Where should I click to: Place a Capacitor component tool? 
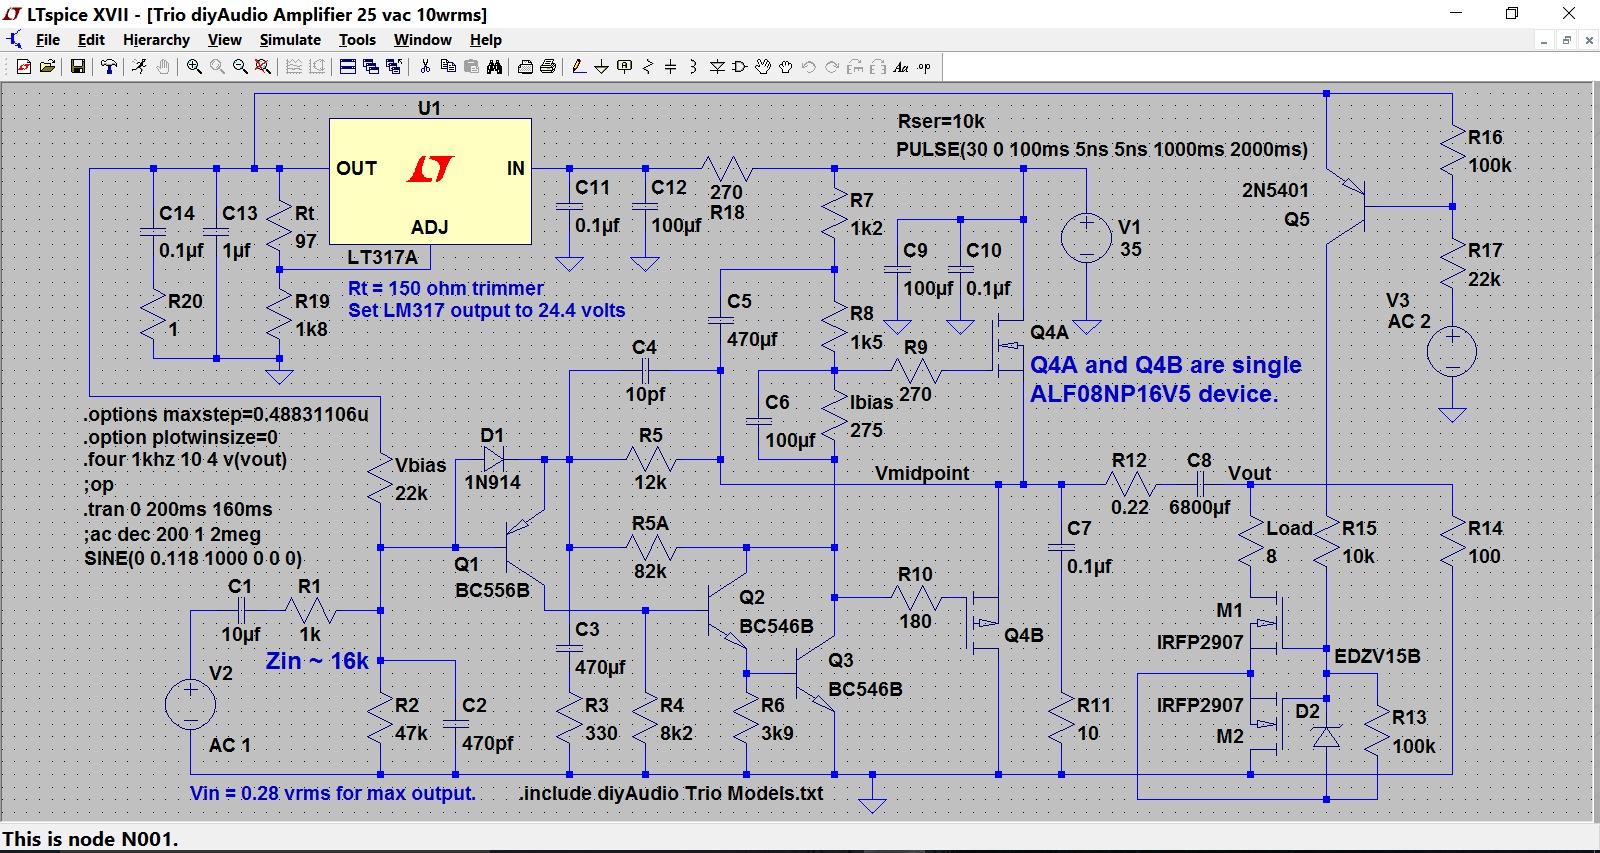pyautogui.click(x=670, y=67)
